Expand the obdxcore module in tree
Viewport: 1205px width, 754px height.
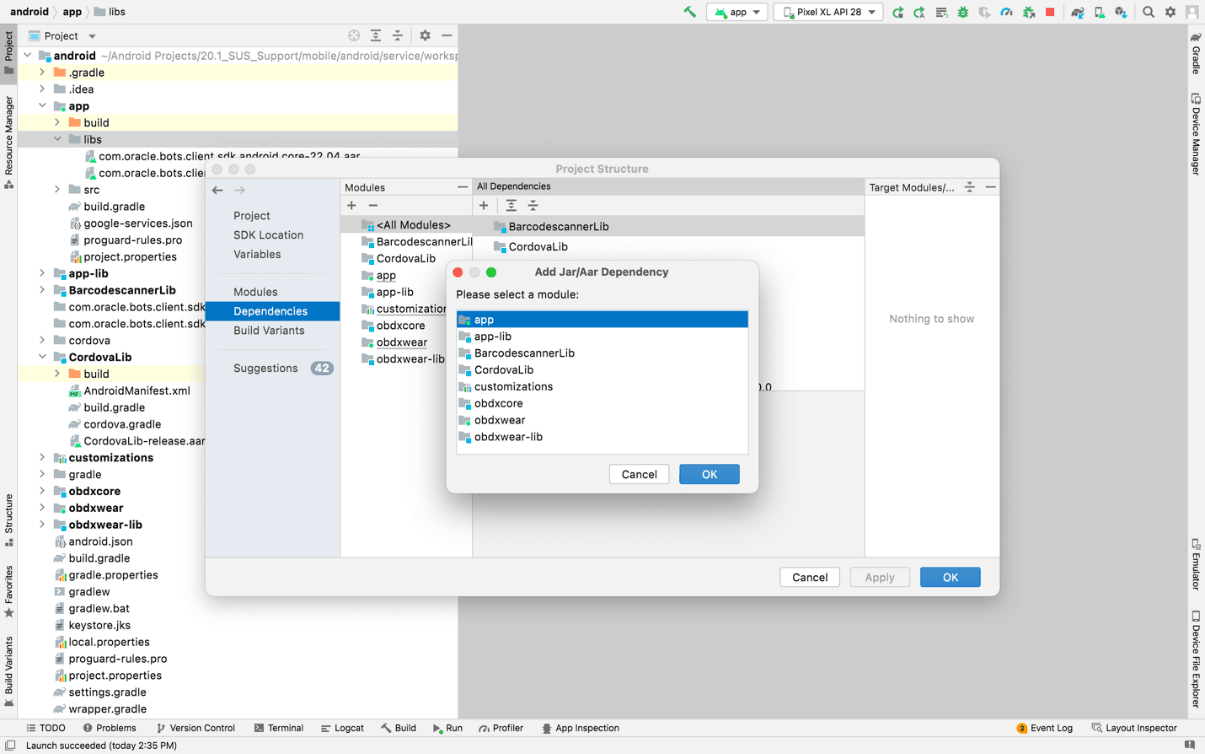click(42, 491)
